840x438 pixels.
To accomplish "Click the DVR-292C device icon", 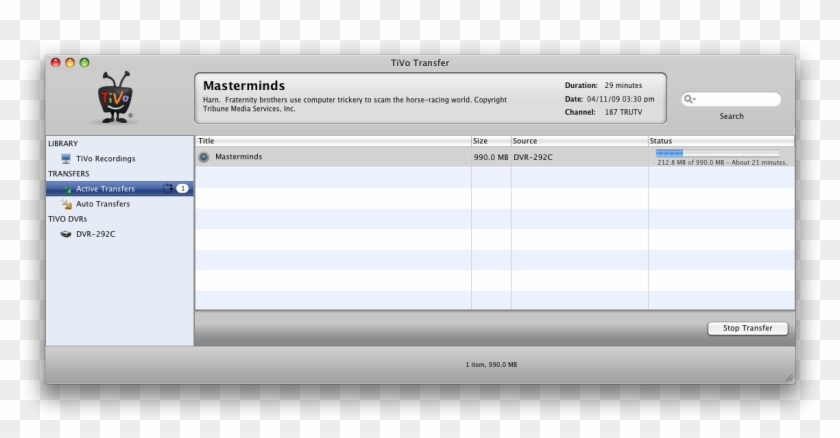I will tap(66, 234).
